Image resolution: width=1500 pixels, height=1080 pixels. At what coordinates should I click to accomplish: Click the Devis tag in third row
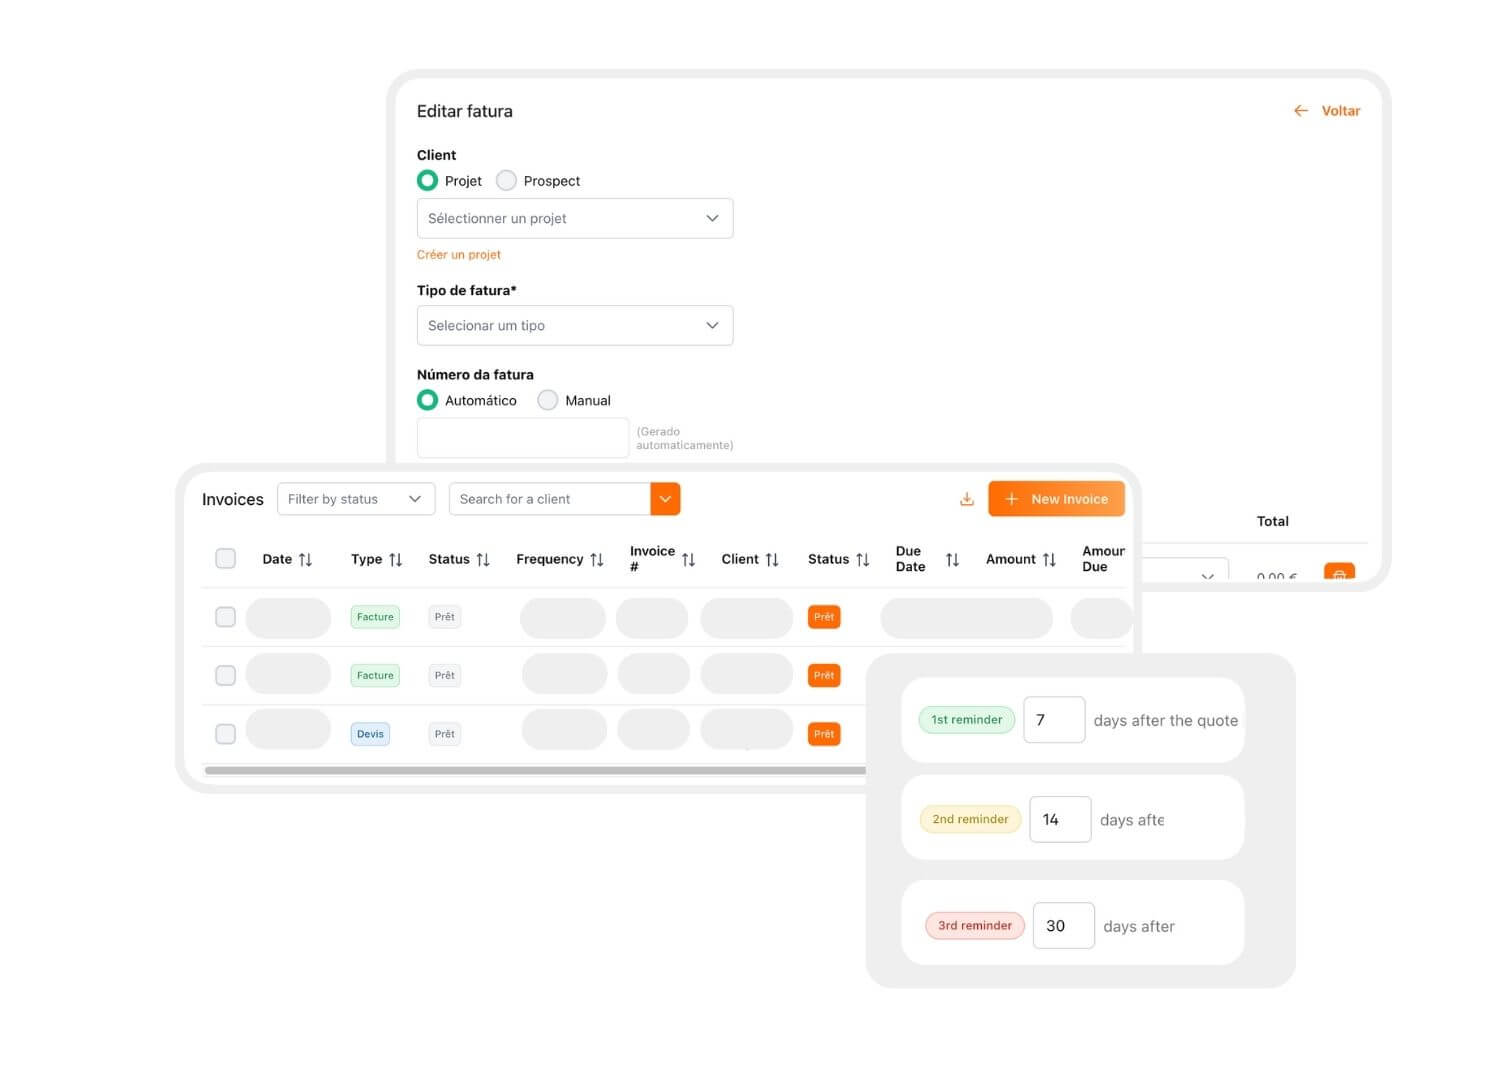coord(370,734)
